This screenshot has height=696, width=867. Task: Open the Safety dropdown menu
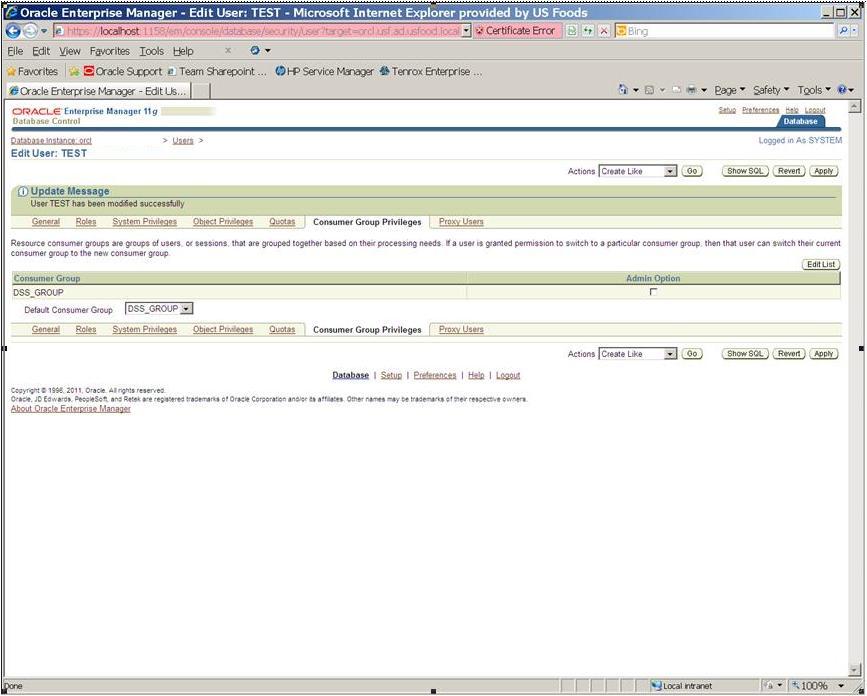[771, 90]
